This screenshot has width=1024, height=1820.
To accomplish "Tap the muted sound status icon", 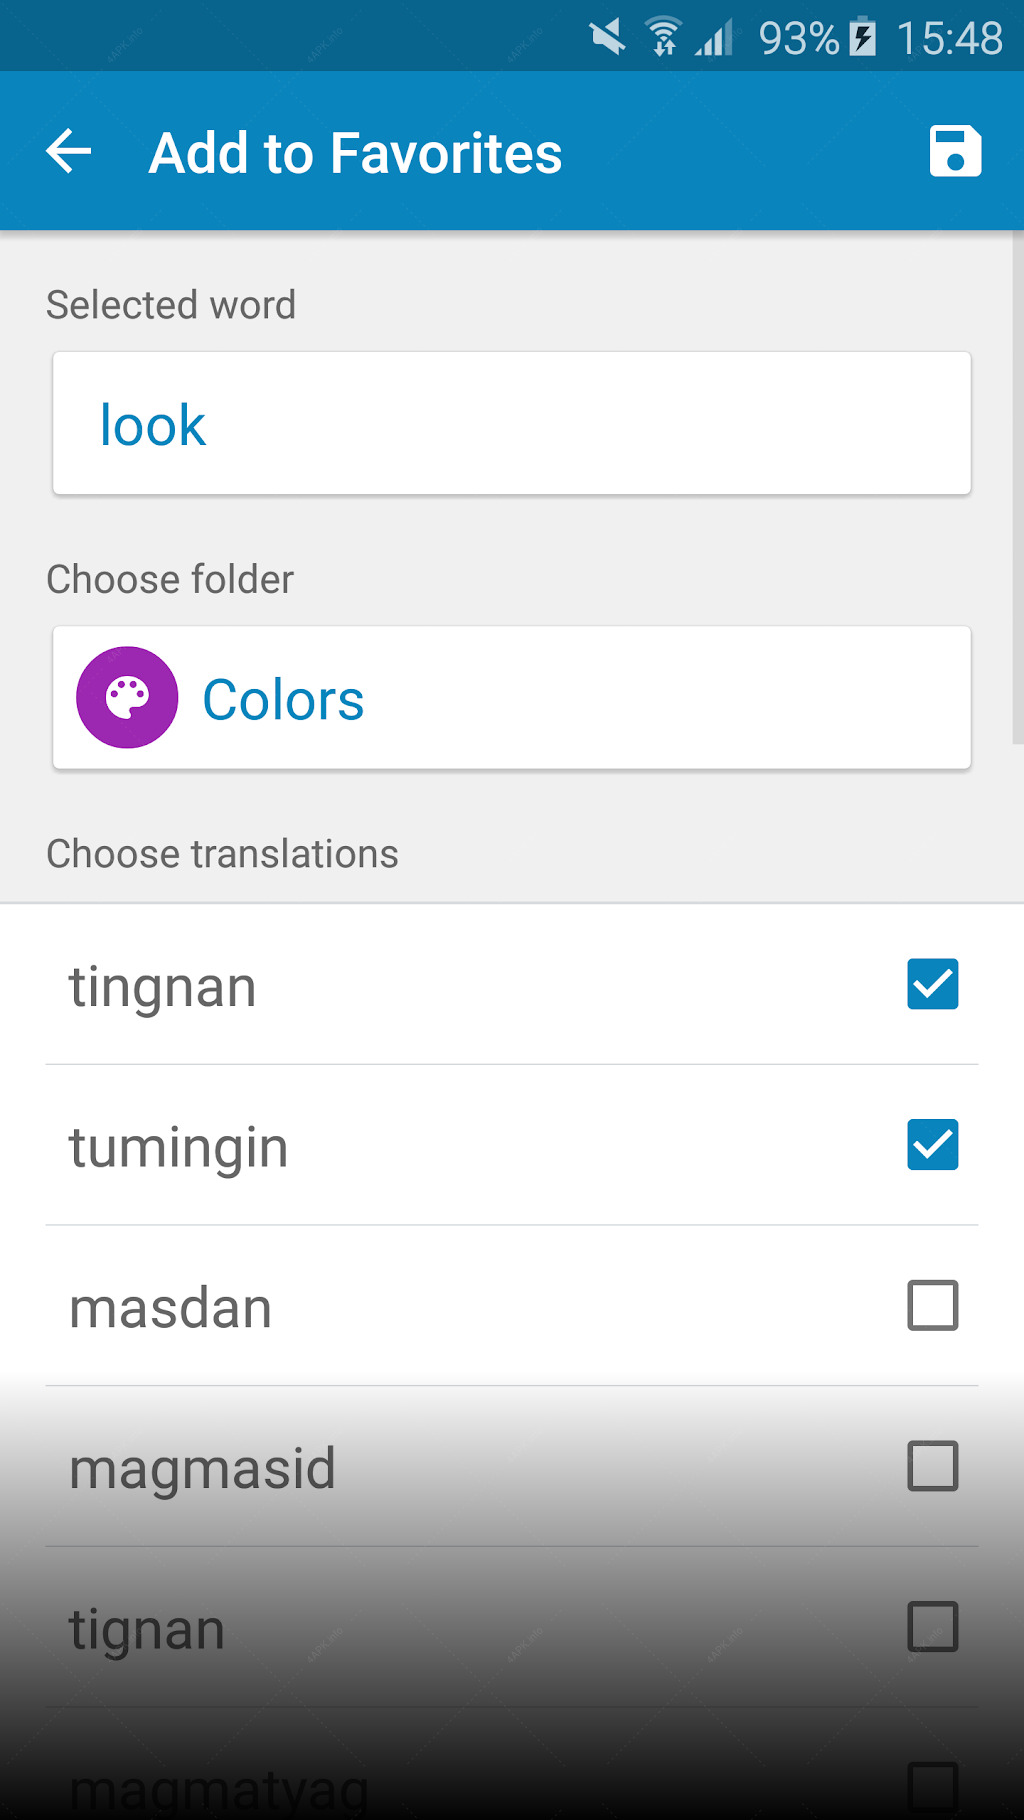I will point(607,38).
